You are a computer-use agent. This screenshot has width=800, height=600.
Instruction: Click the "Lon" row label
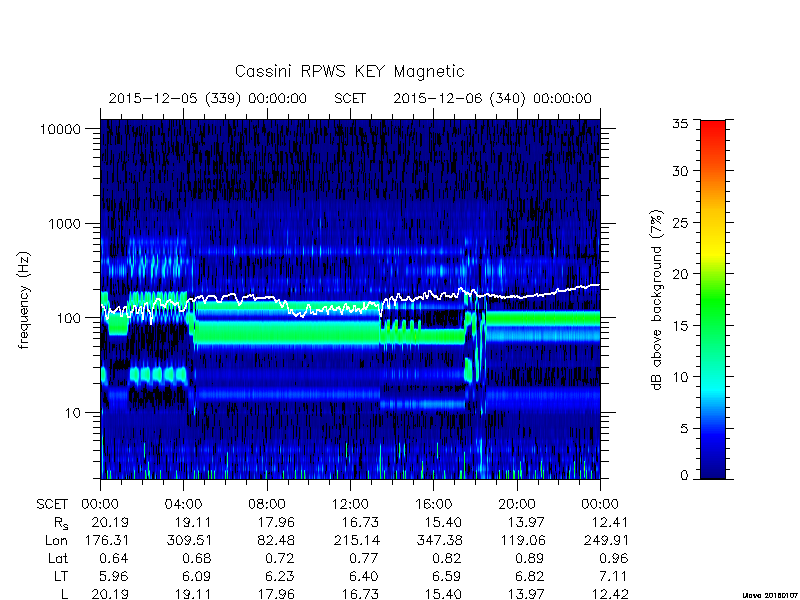point(56,540)
